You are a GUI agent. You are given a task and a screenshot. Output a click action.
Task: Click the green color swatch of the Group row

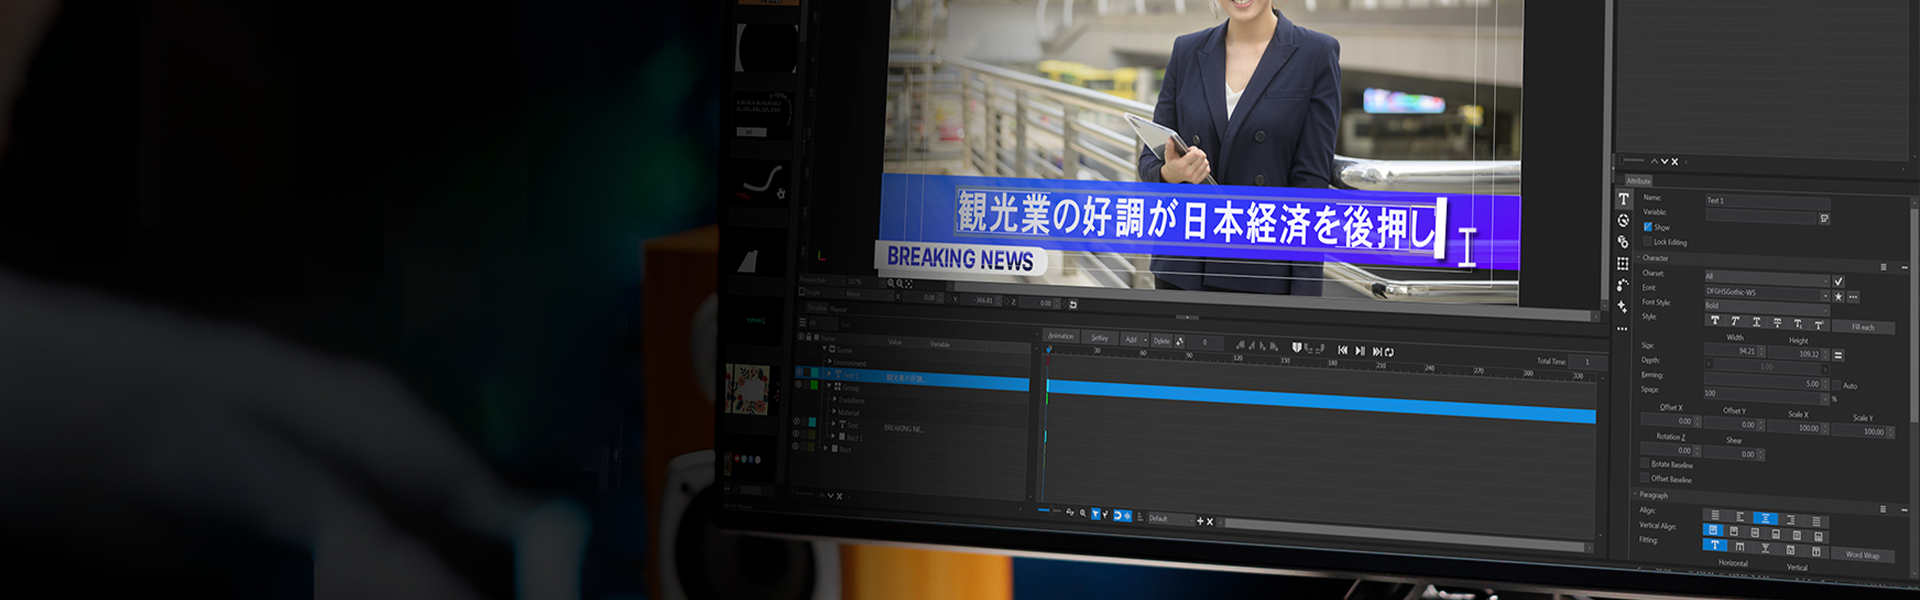pyautogui.click(x=814, y=385)
